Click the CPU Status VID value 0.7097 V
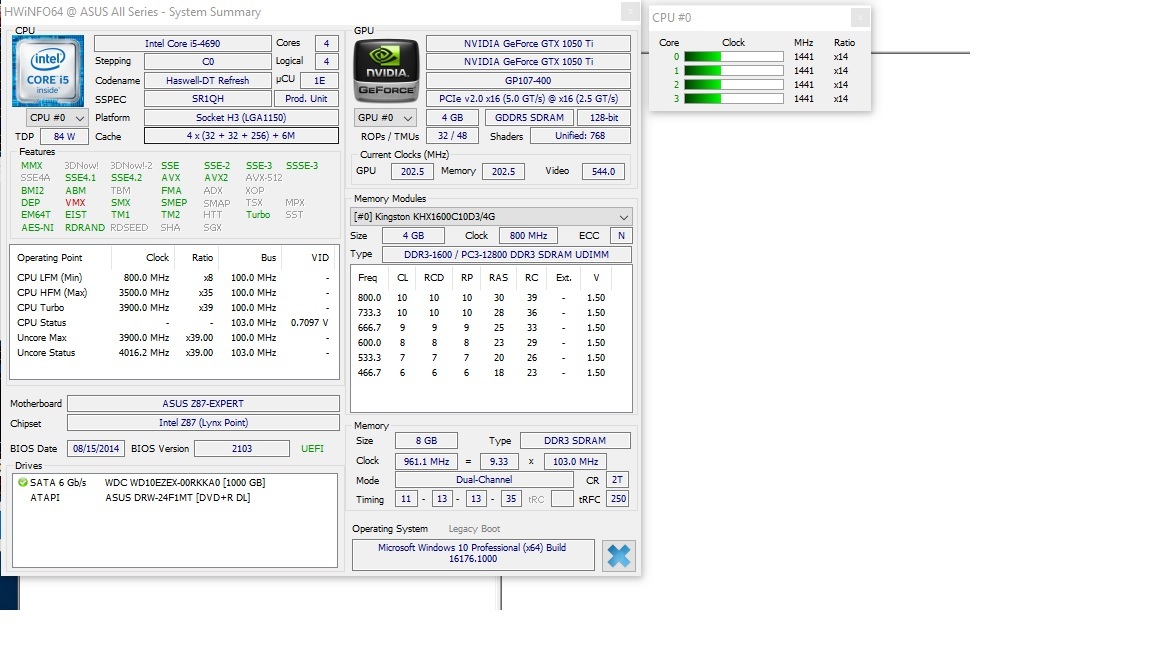Viewport: 1152px width, 648px height. pos(309,323)
